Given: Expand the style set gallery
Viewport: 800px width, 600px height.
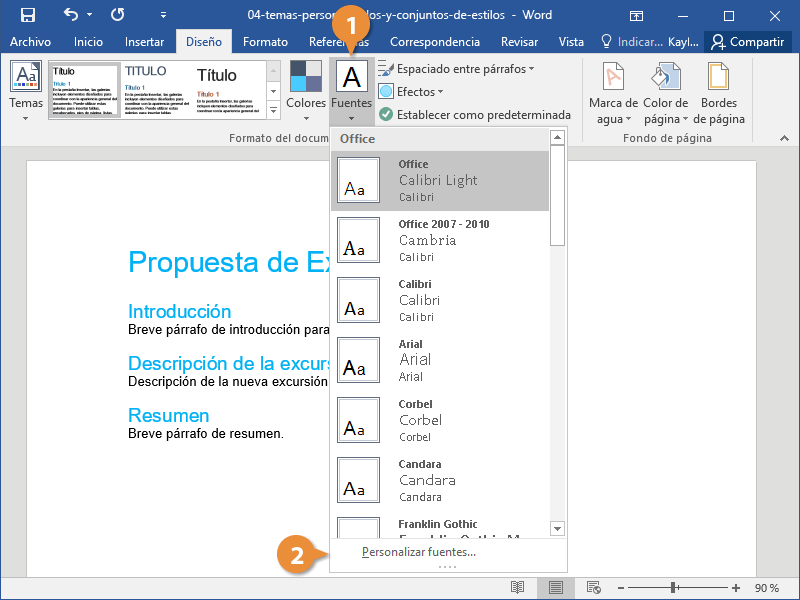Looking at the screenshot, I should 273,110.
